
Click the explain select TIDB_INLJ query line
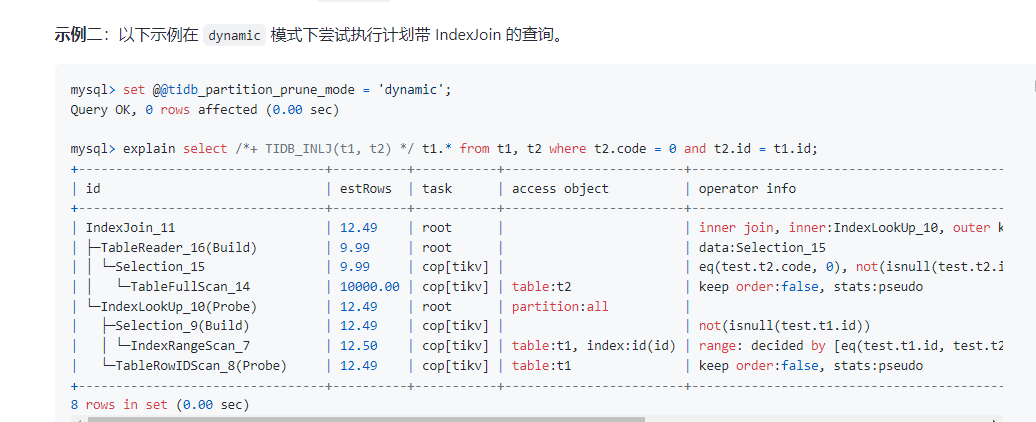click(444, 149)
